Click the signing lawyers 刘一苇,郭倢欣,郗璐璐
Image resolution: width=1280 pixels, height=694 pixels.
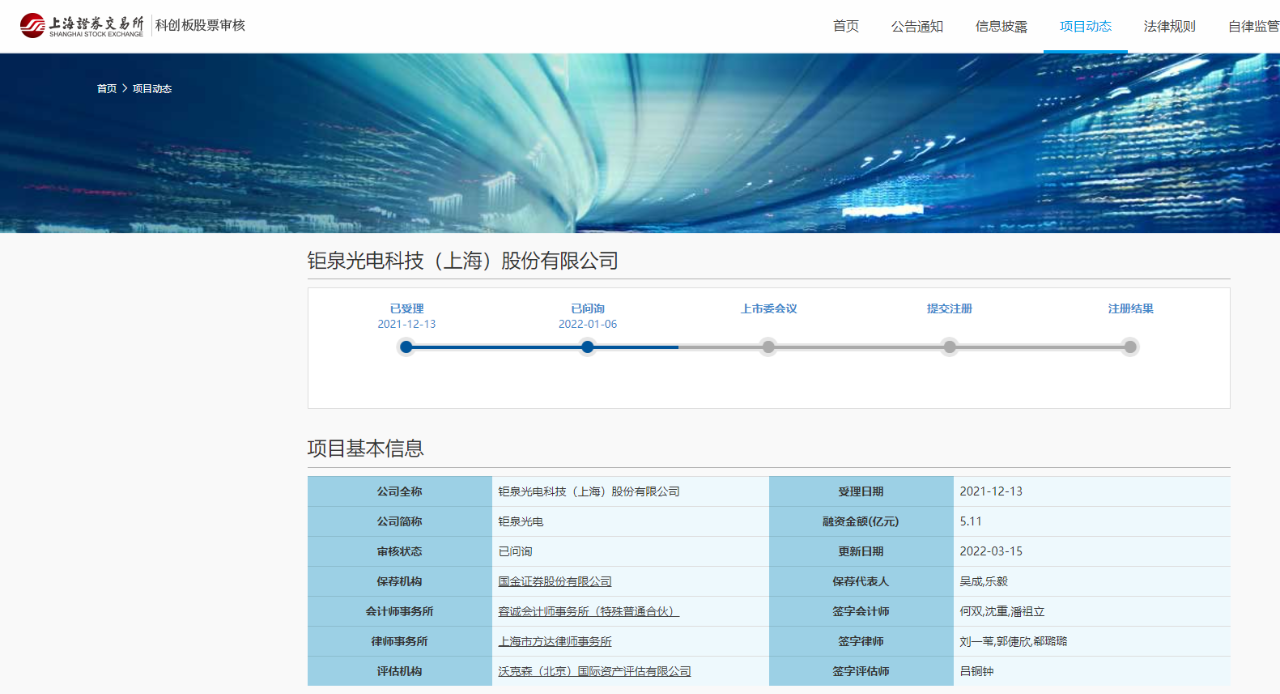(x=1013, y=641)
